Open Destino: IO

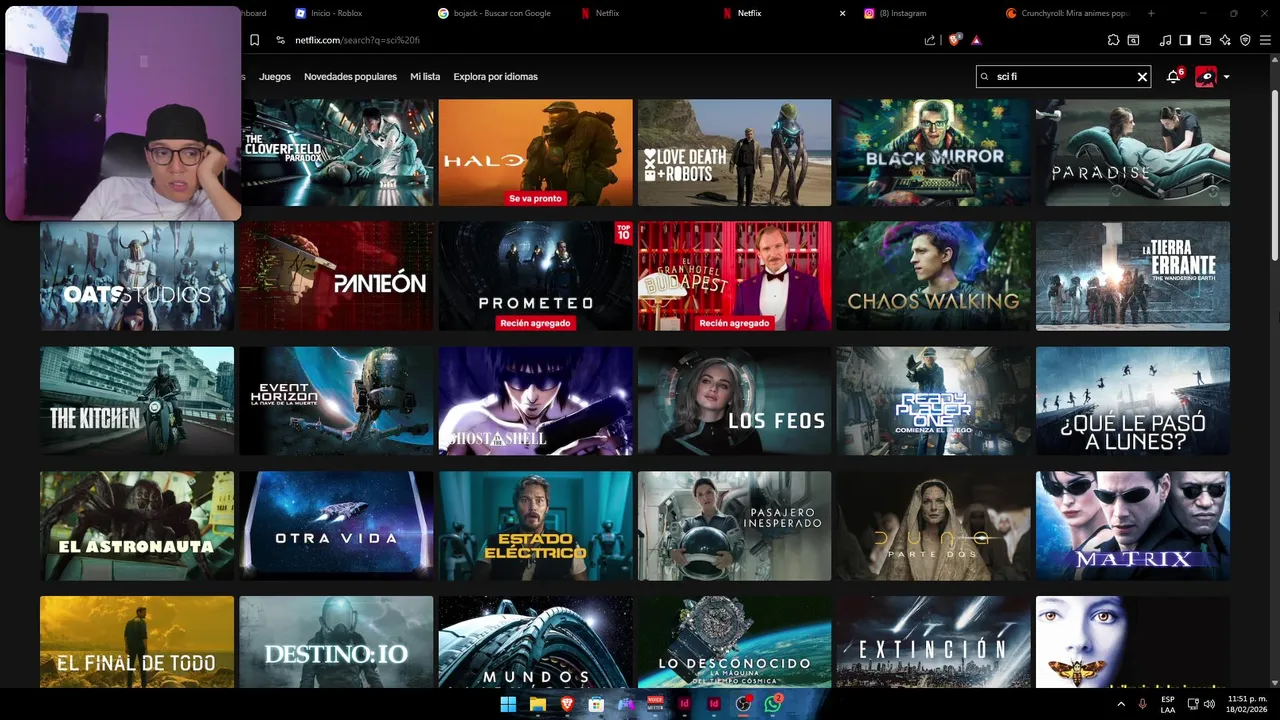tap(337, 642)
